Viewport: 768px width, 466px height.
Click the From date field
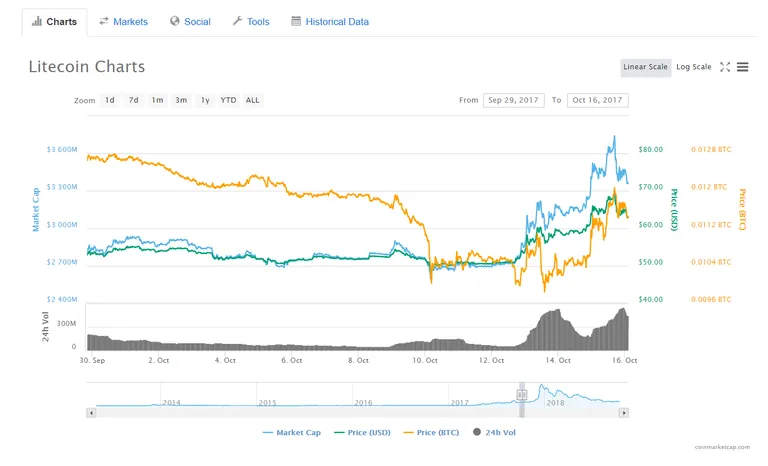coord(513,100)
